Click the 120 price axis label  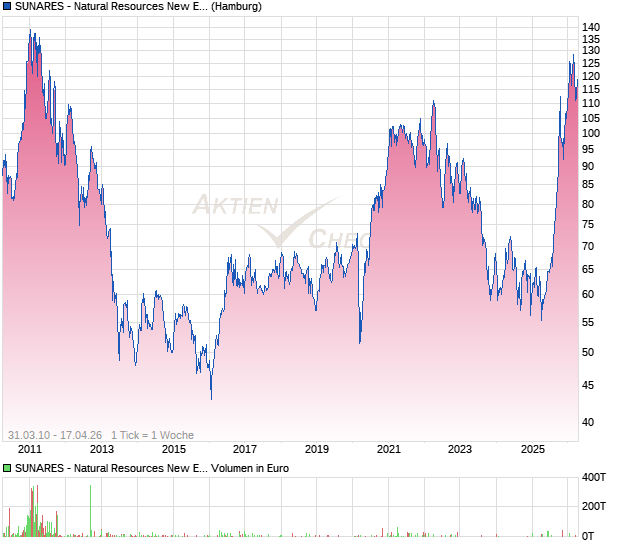pos(591,76)
